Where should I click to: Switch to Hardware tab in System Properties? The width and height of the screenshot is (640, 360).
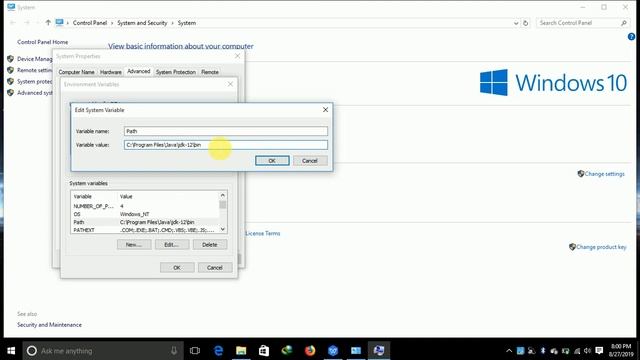click(x=111, y=72)
